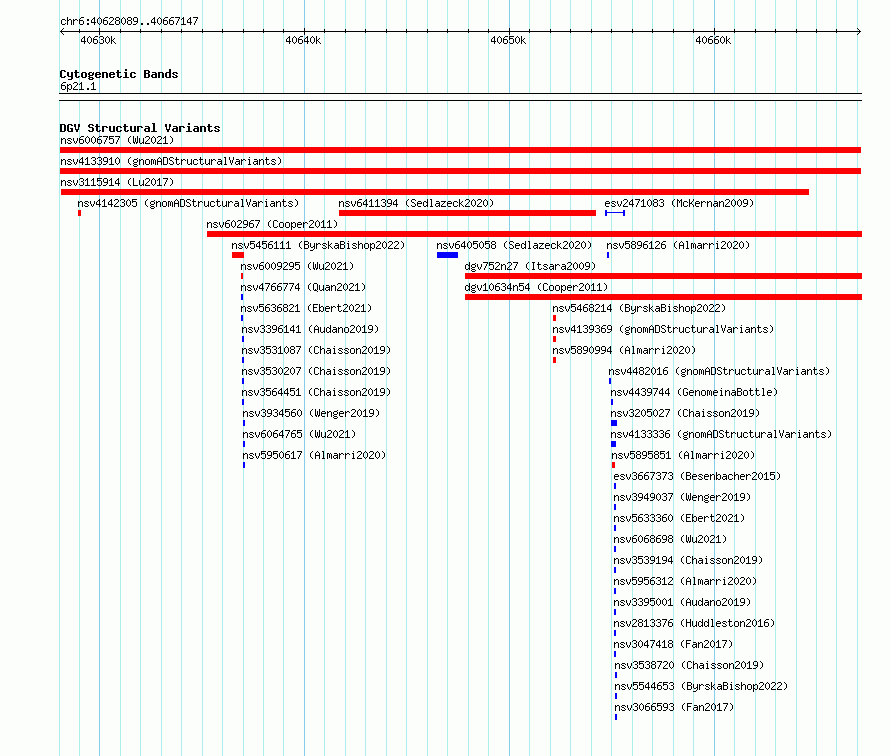Viewport: 890px width, 756px height.
Task: Select nsv3531087 (Chaisson2019) label
Action: coord(316,350)
